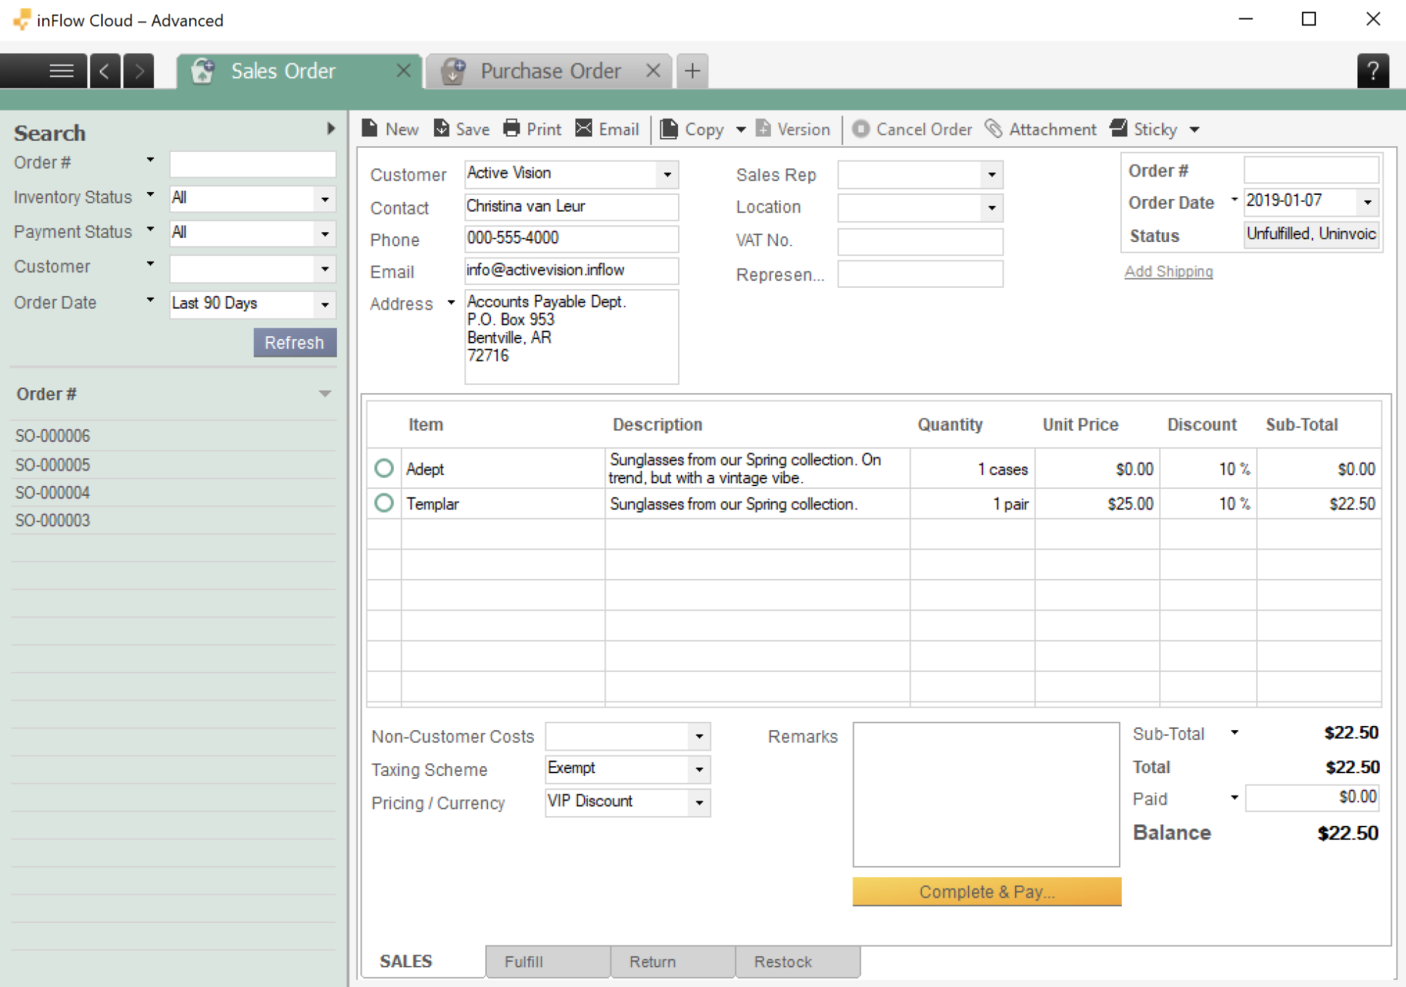
Task: Print the sales order
Action: 532,129
